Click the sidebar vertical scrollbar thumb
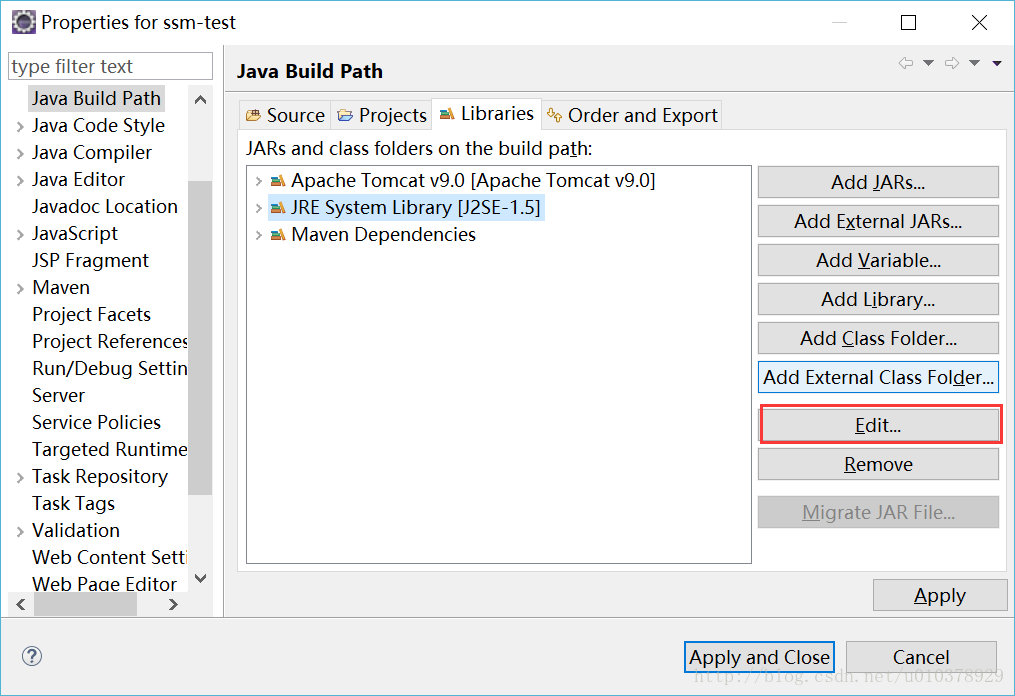Image resolution: width=1015 pixels, height=696 pixels. pos(200,337)
